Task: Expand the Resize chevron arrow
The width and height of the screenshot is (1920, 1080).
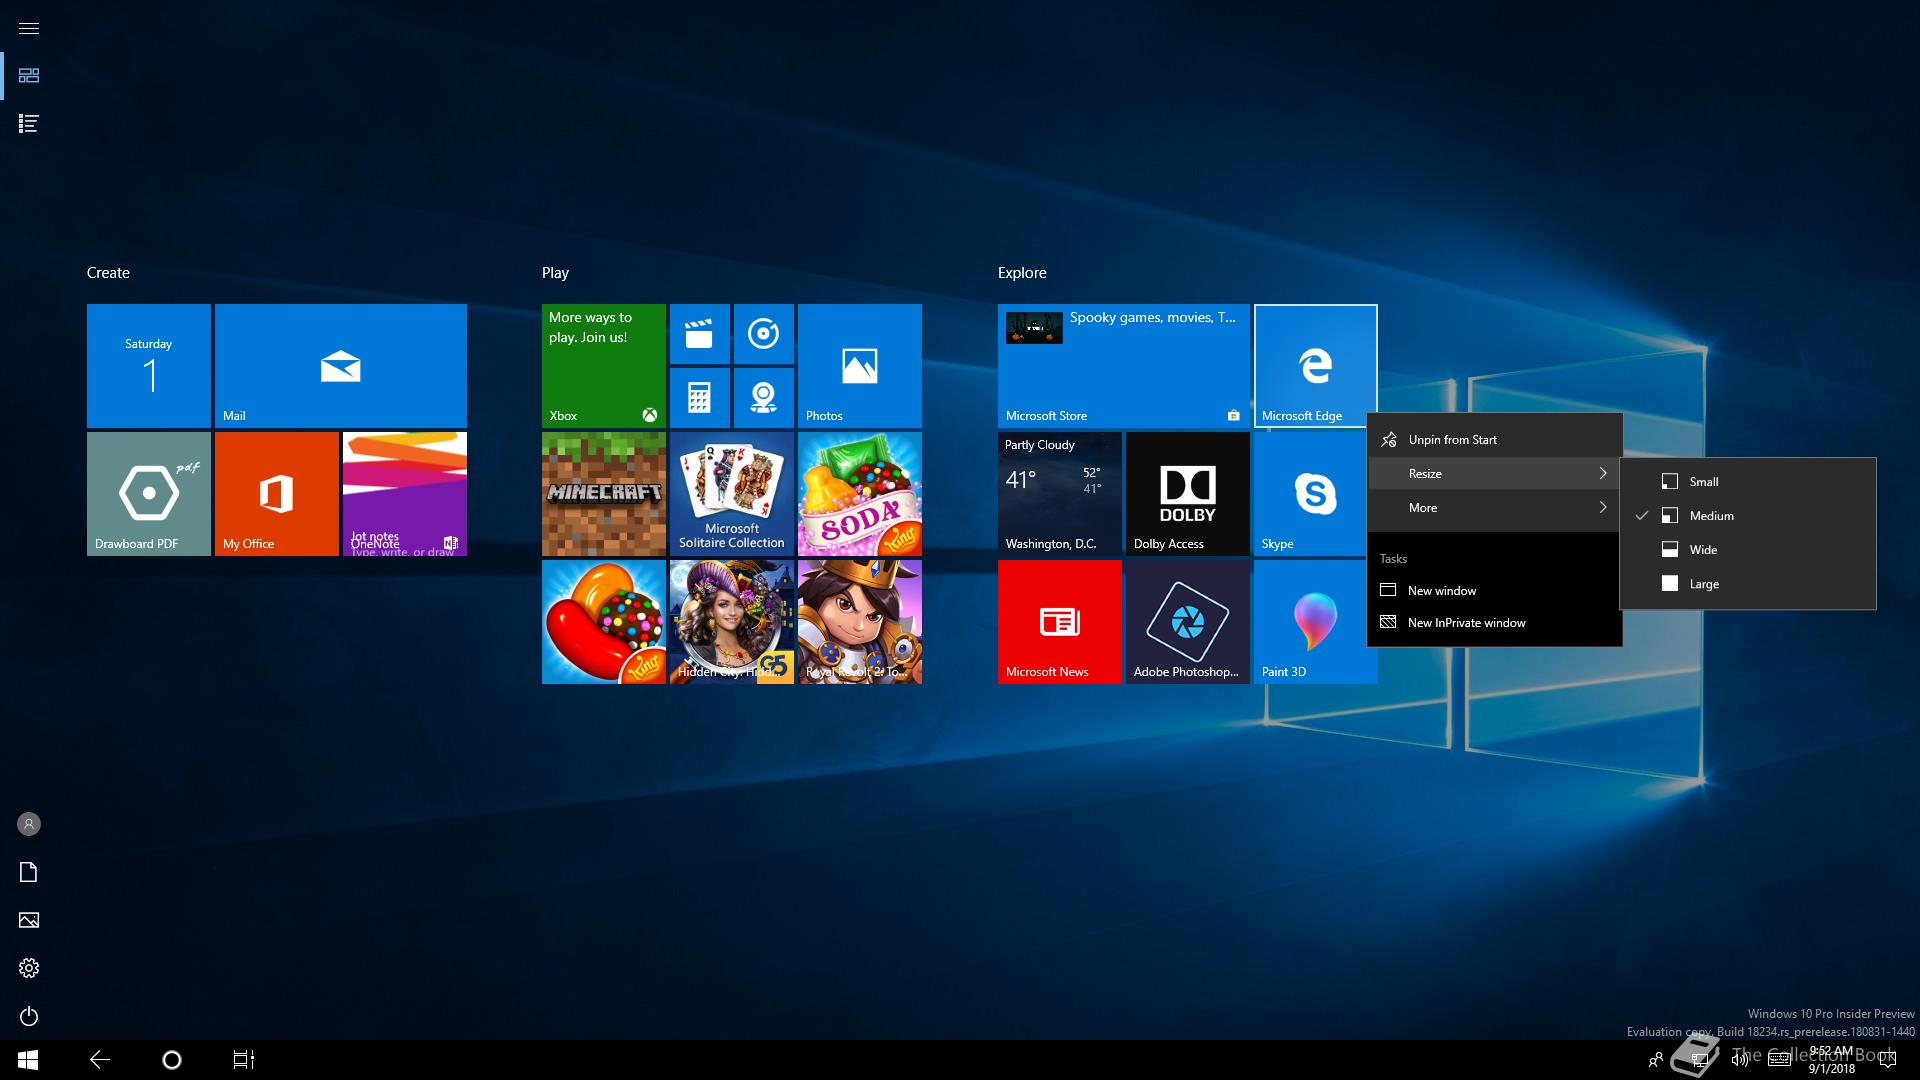Action: coord(1603,474)
